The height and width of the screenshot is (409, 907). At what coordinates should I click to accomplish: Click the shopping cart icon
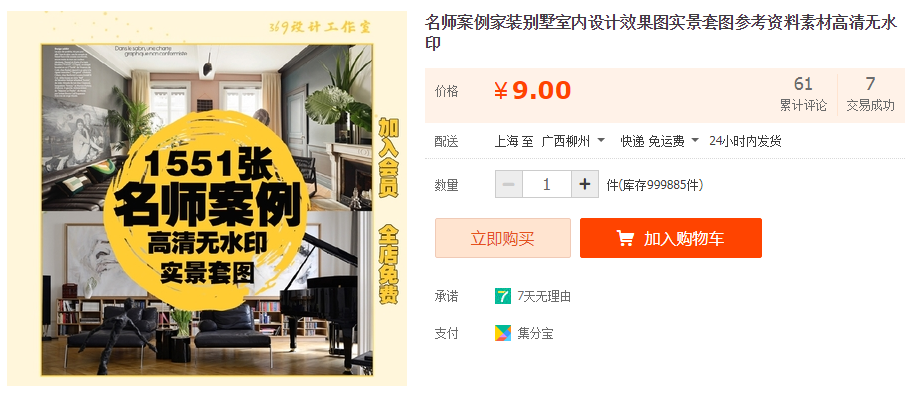[x=625, y=238]
